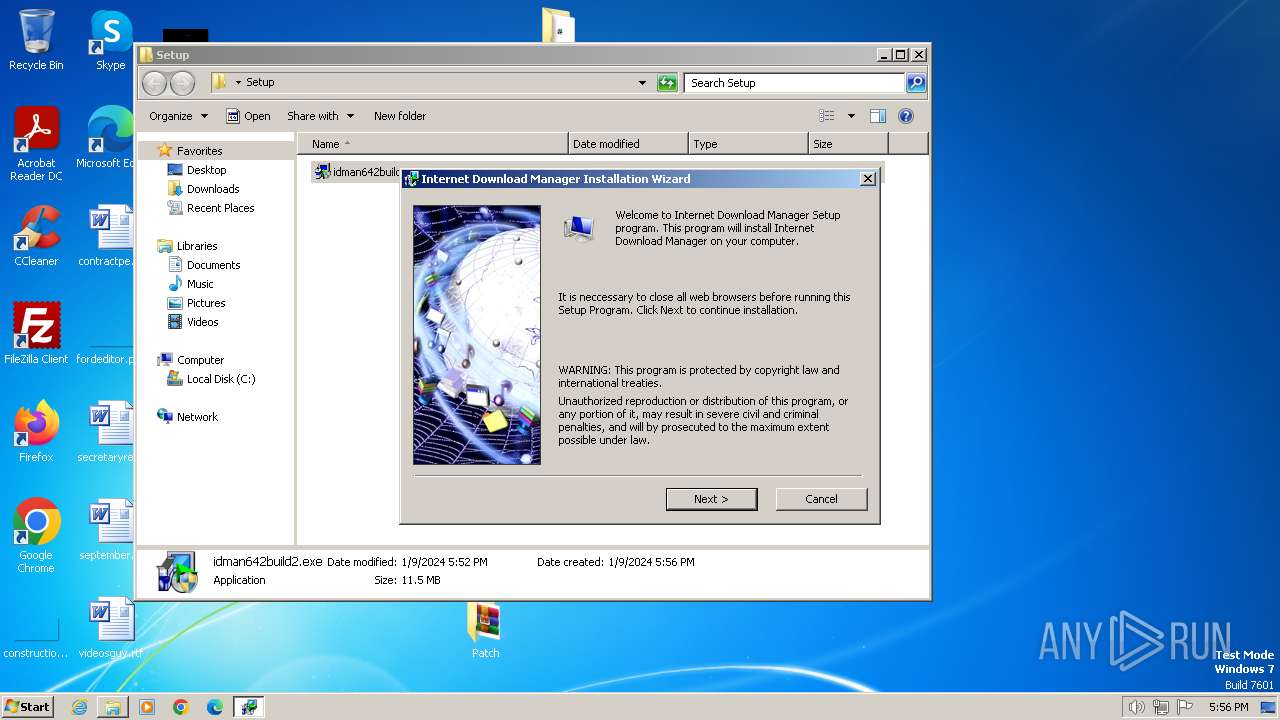This screenshot has height=720, width=1280.
Task: Cancel the Internet Download Manager installation wizard
Action: coord(821,499)
